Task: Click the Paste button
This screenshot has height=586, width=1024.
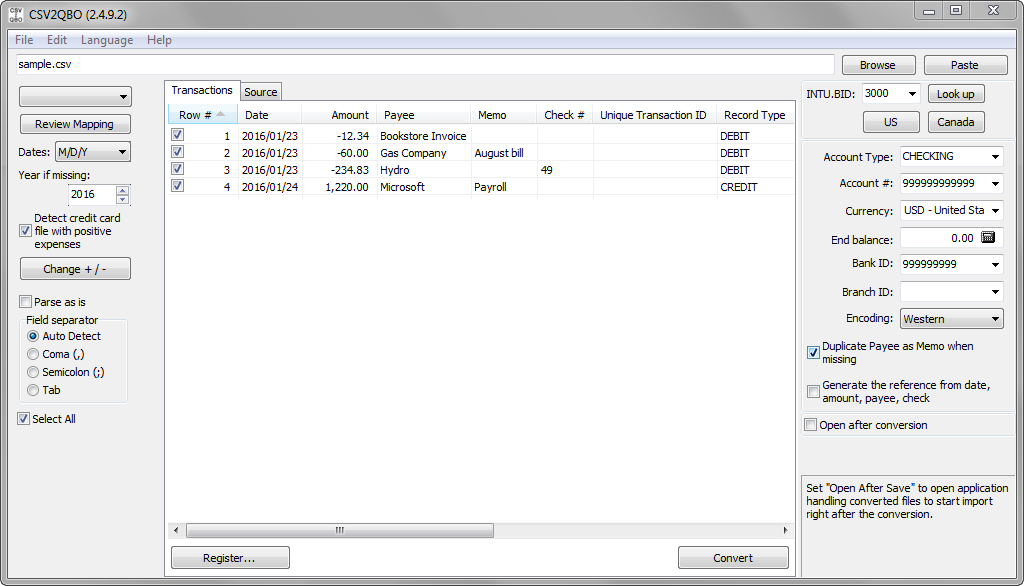Action: tap(965, 65)
